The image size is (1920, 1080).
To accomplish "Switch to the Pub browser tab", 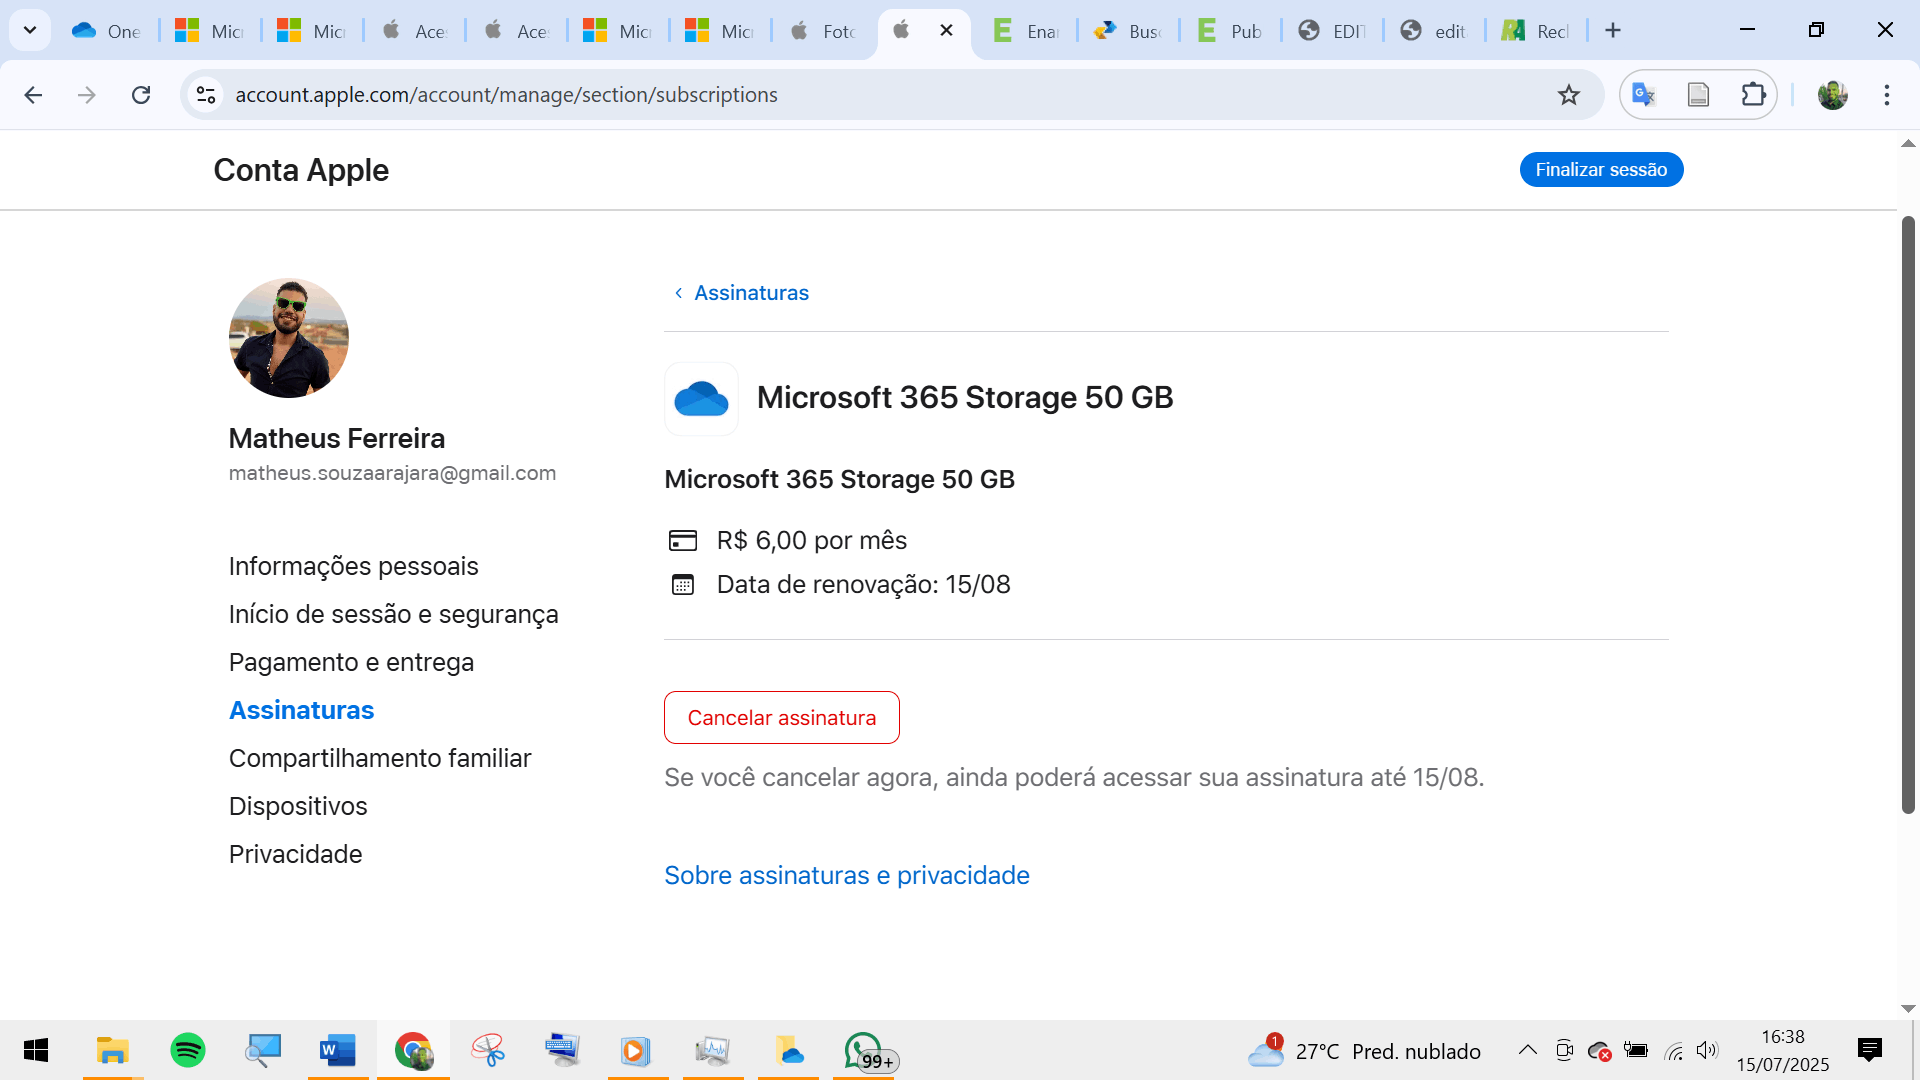I will (x=1232, y=31).
